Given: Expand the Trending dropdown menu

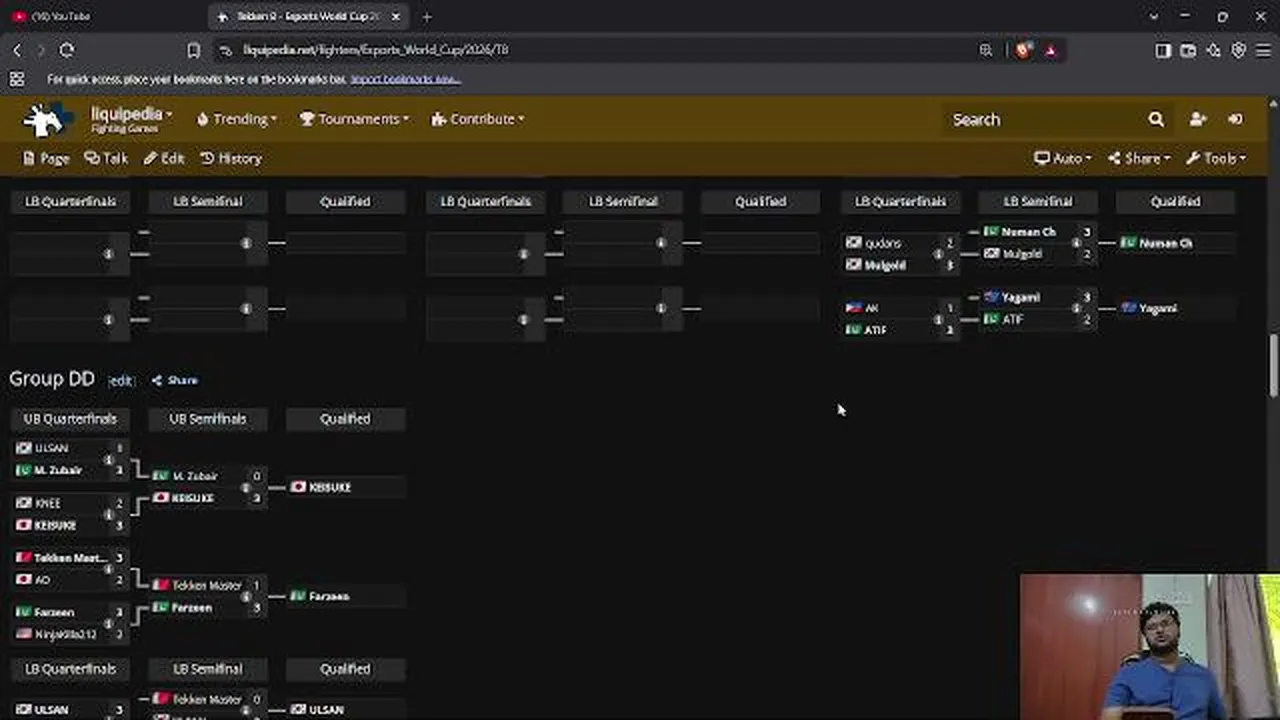Looking at the screenshot, I should (x=238, y=119).
